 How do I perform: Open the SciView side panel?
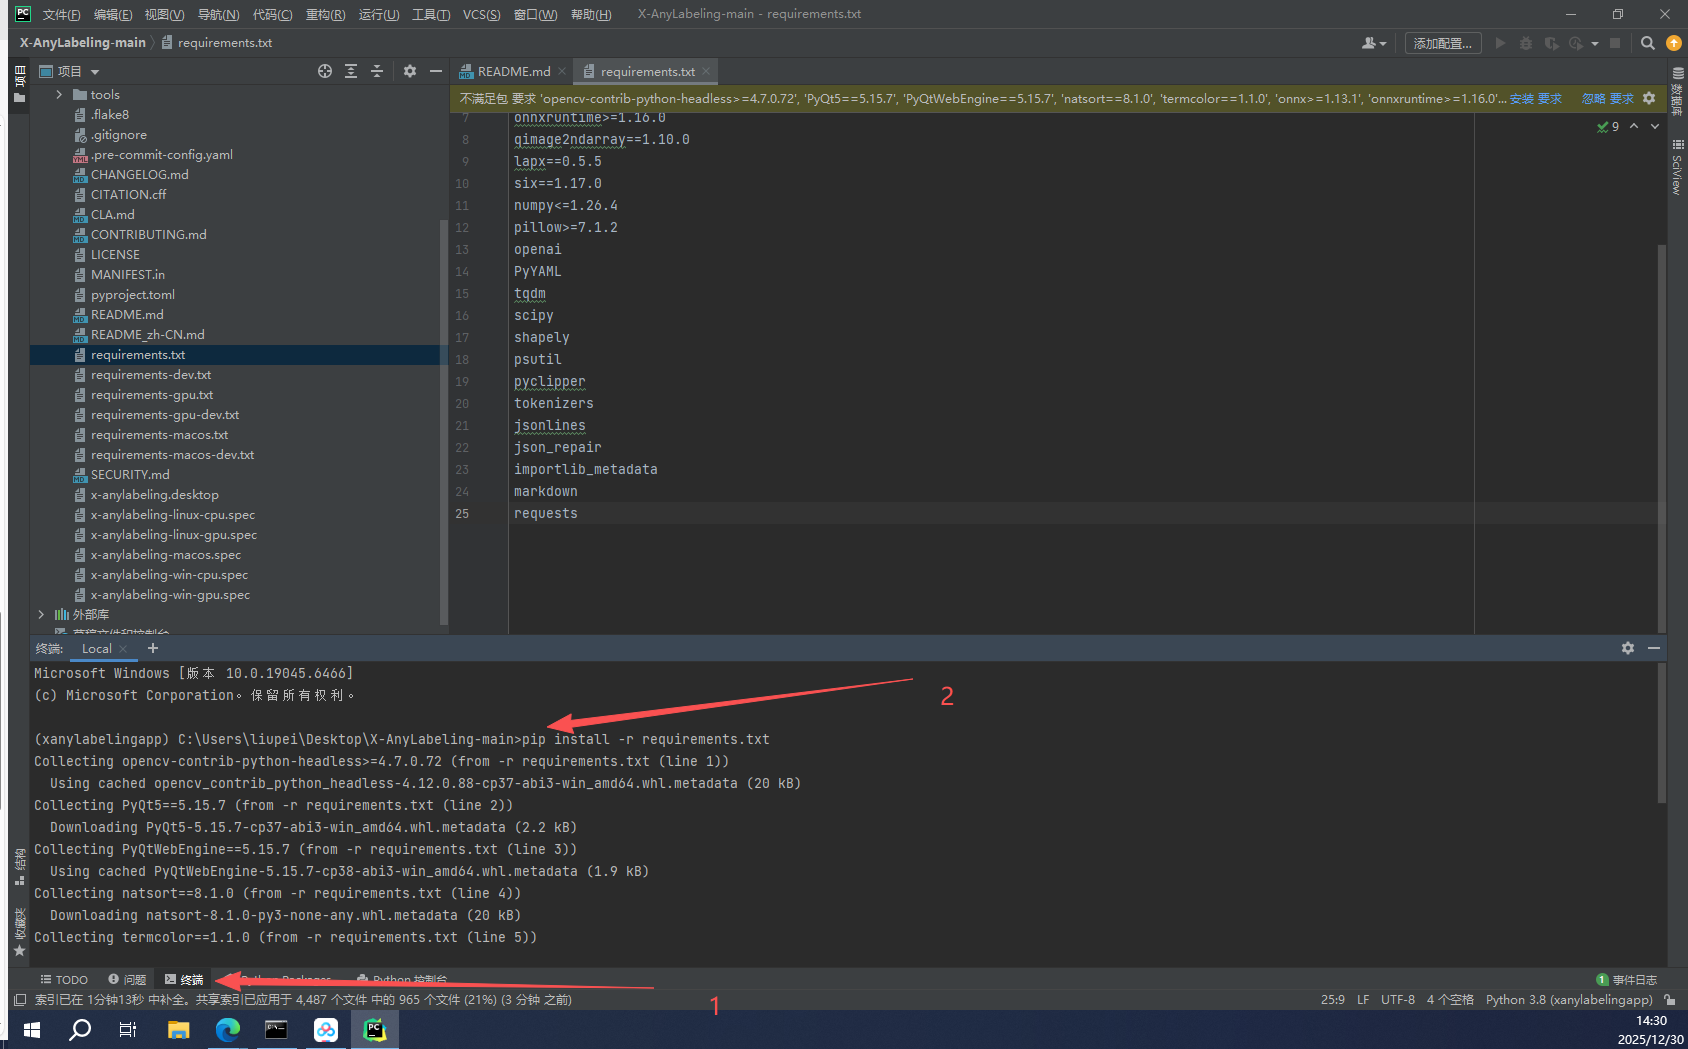pos(1678,166)
